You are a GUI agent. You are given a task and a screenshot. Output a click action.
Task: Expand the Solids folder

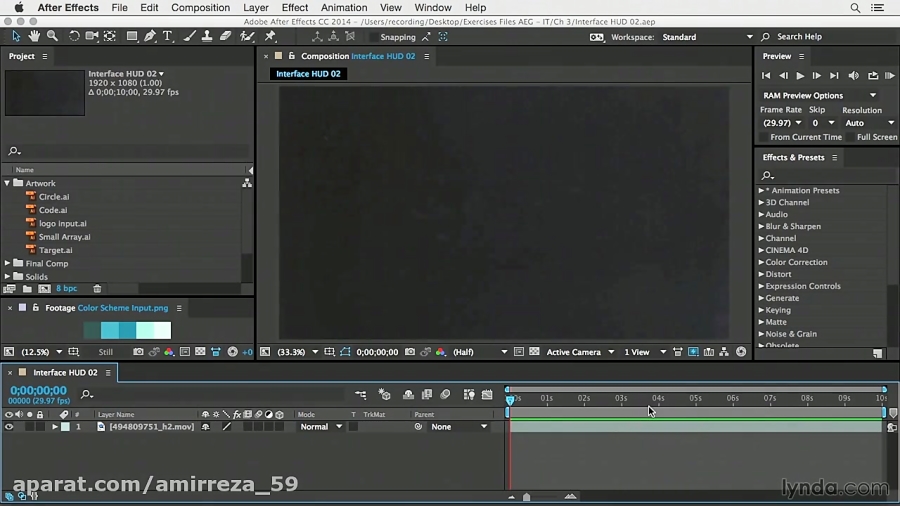coord(7,277)
